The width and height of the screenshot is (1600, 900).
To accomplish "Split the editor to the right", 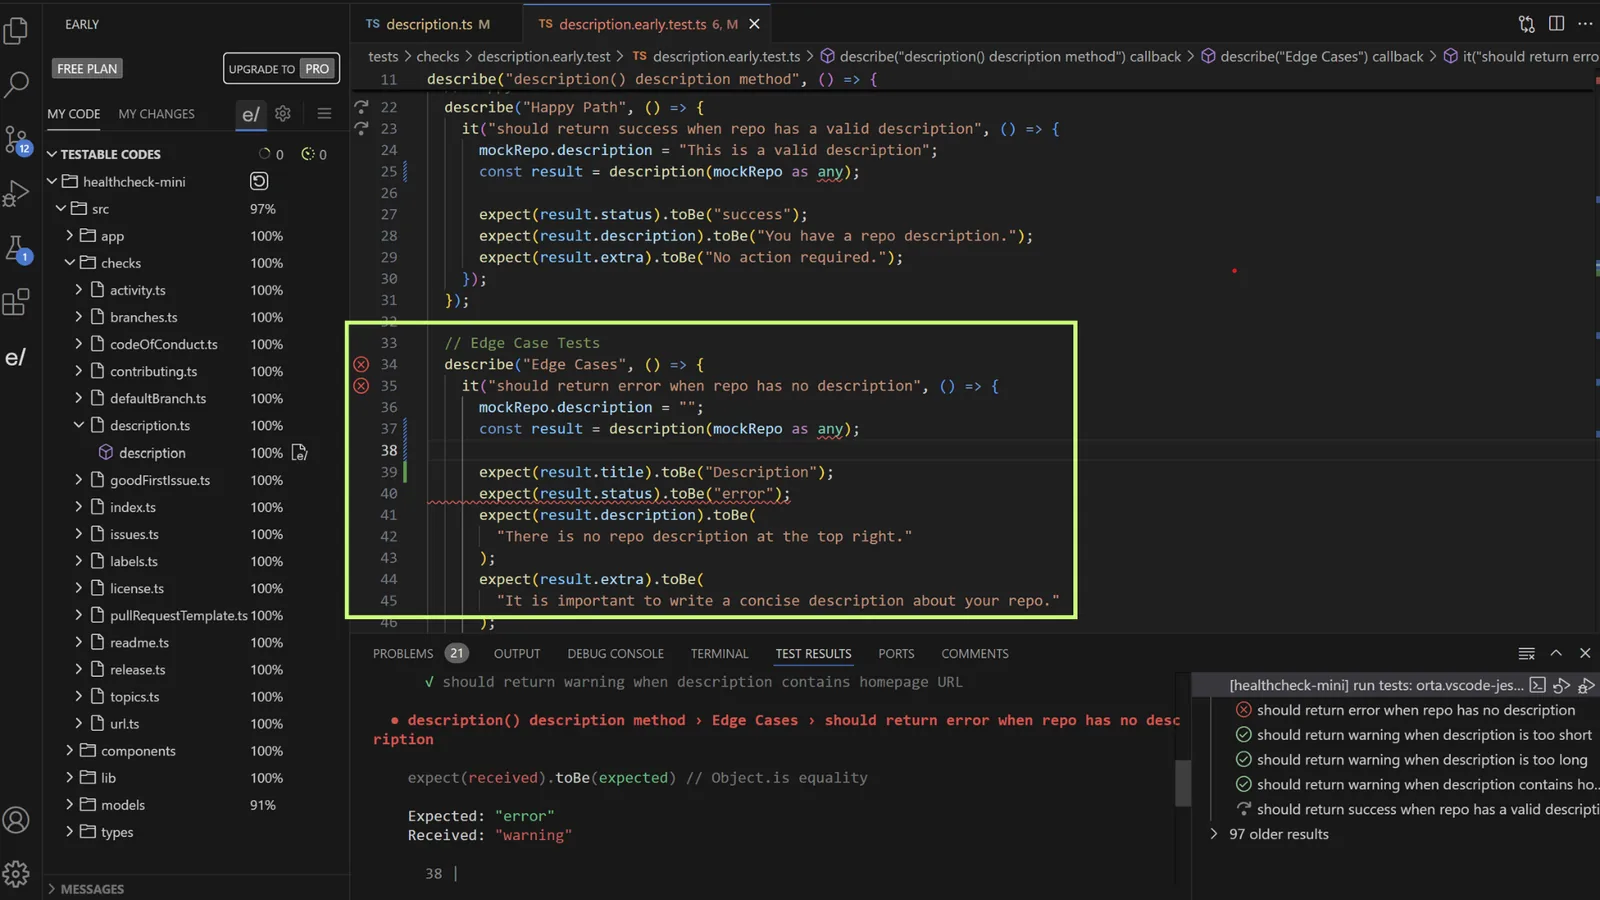I will pos(1556,24).
